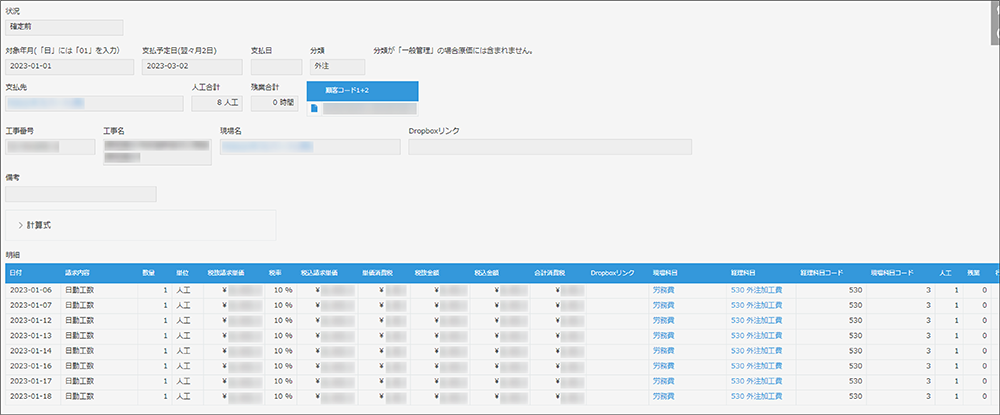Click the empty 備考 field
1000x415 pixels.
(80, 194)
